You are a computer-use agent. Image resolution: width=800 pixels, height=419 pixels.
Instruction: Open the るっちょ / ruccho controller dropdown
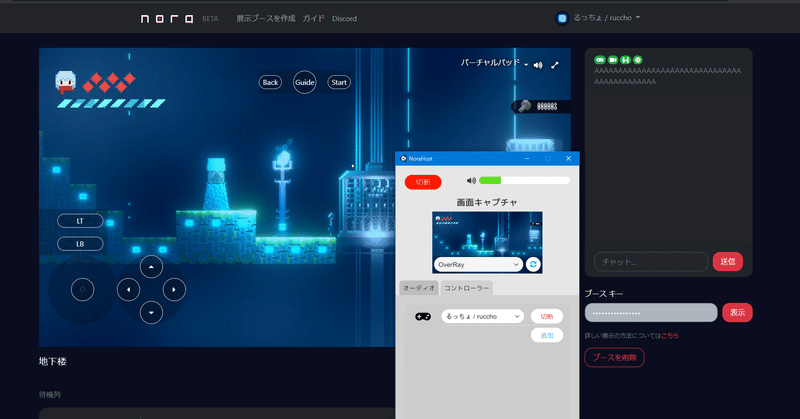483,316
